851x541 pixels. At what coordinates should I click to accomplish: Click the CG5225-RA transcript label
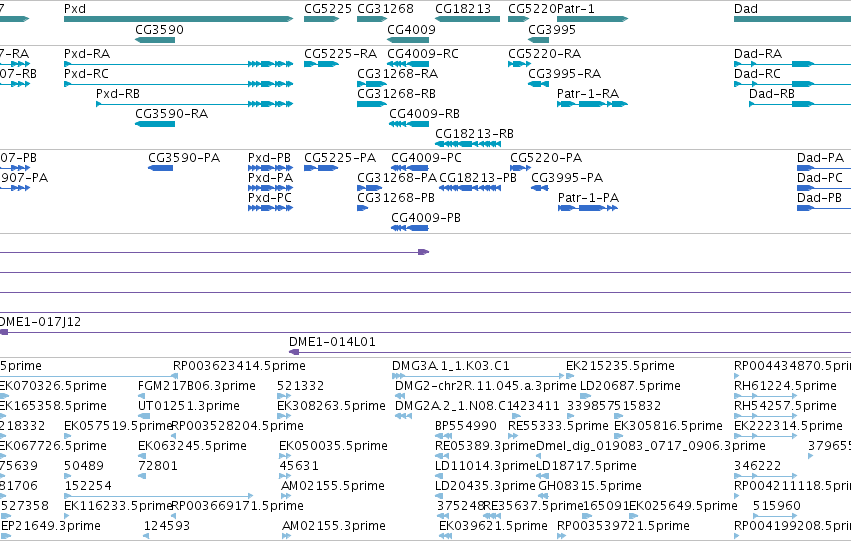tap(340, 54)
